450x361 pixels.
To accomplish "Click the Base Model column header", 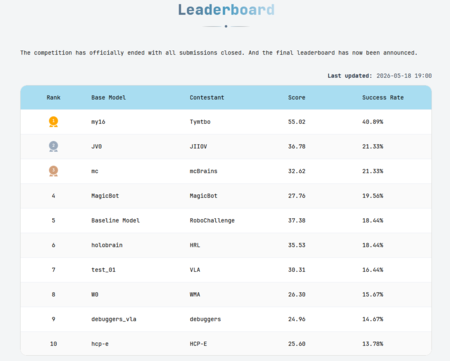I will click(x=109, y=98).
